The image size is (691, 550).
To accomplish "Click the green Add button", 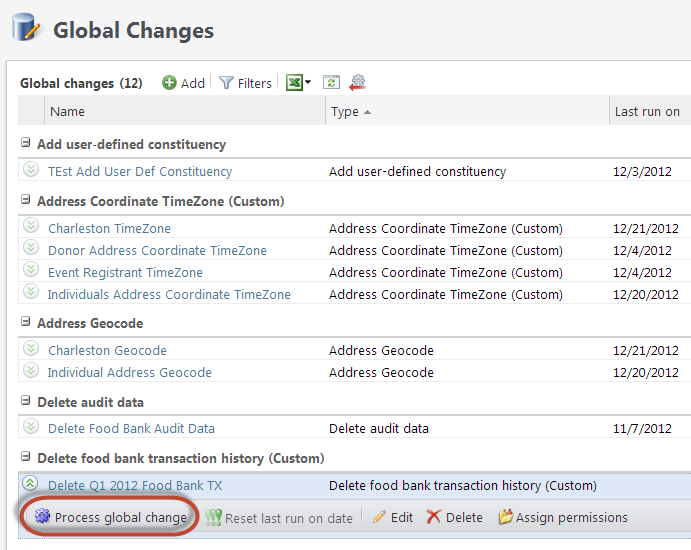I will 183,83.
